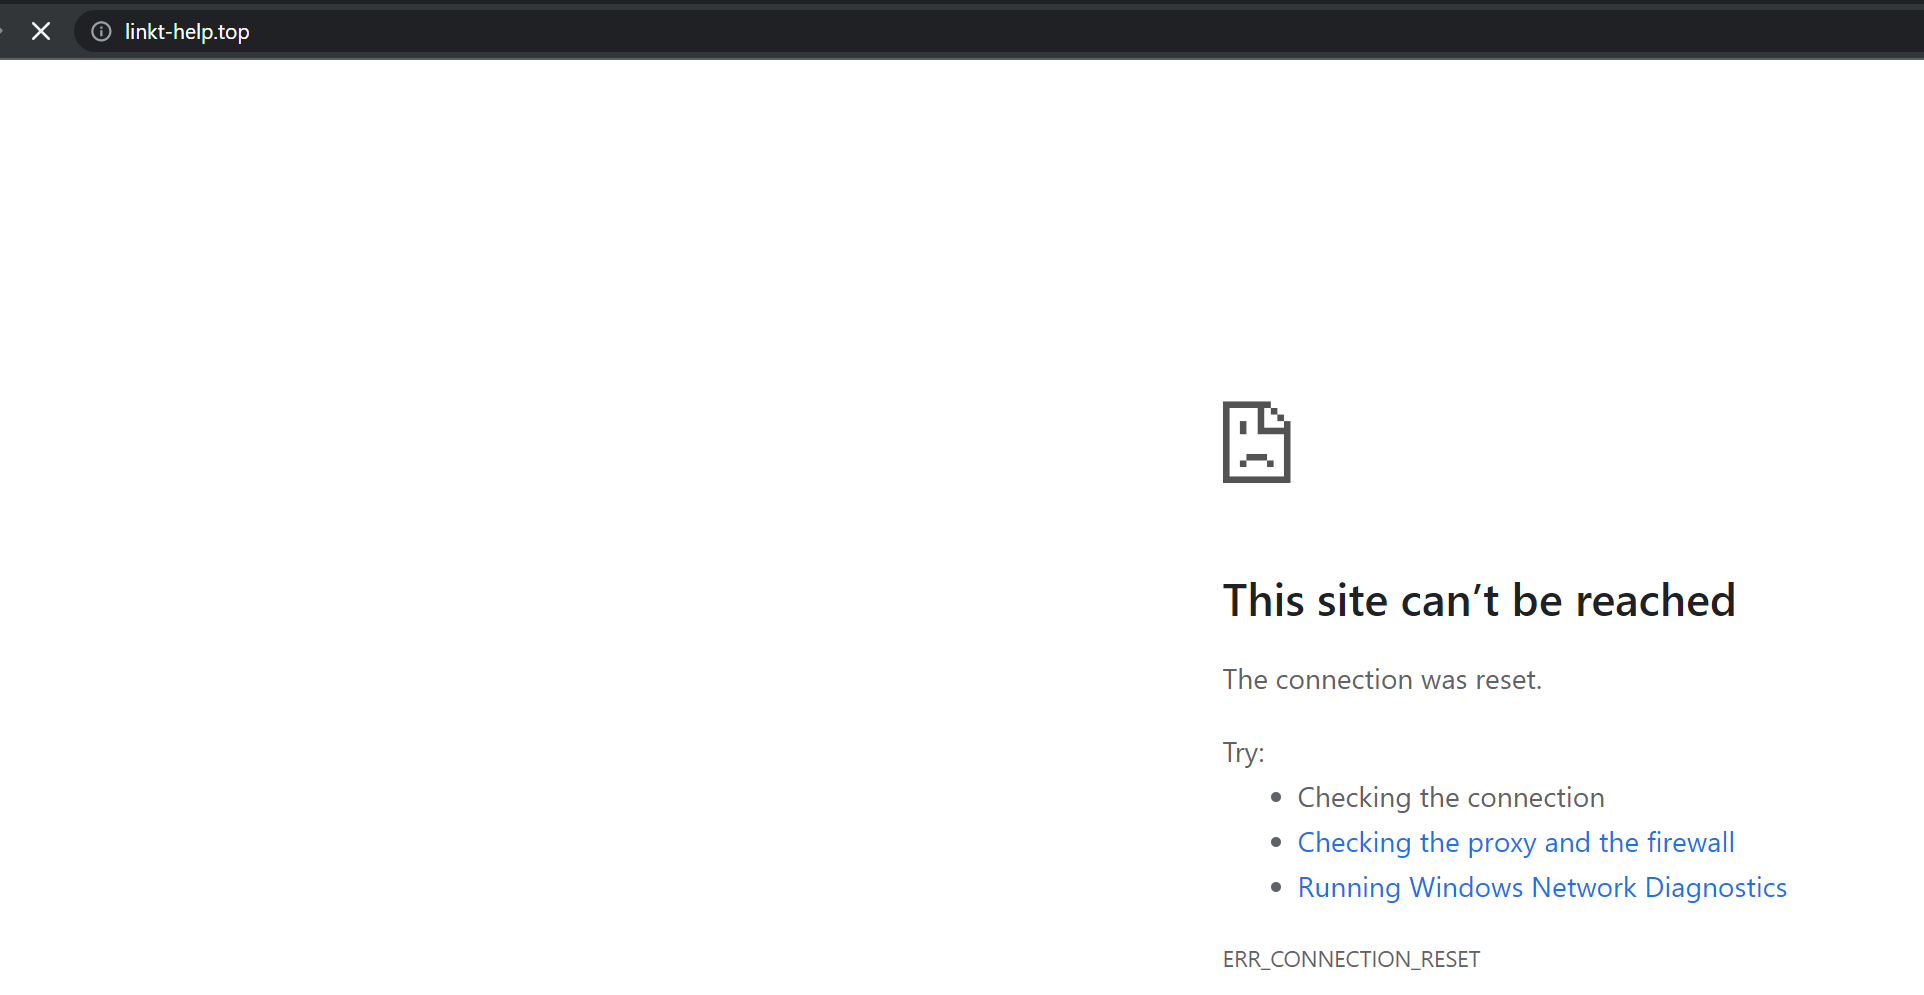The height and width of the screenshot is (995, 1924).
Task: Click the site information icon in the address bar
Action: point(100,31)
